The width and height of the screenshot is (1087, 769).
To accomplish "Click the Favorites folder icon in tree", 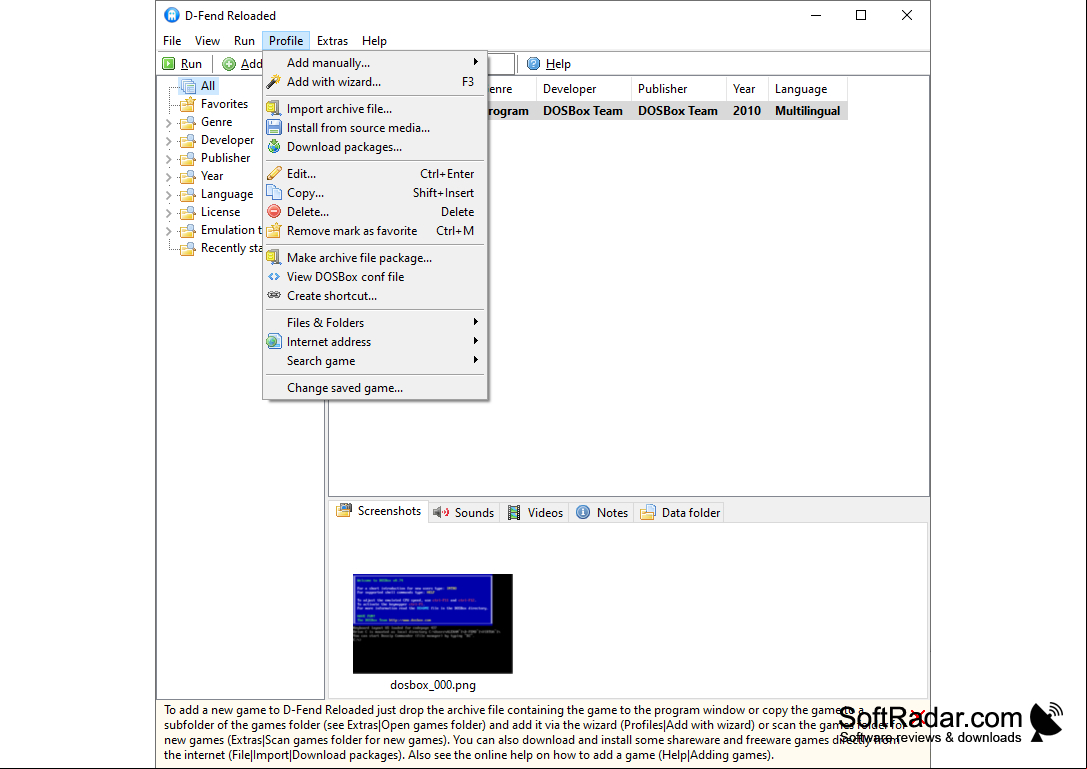I will coord(187,104).
